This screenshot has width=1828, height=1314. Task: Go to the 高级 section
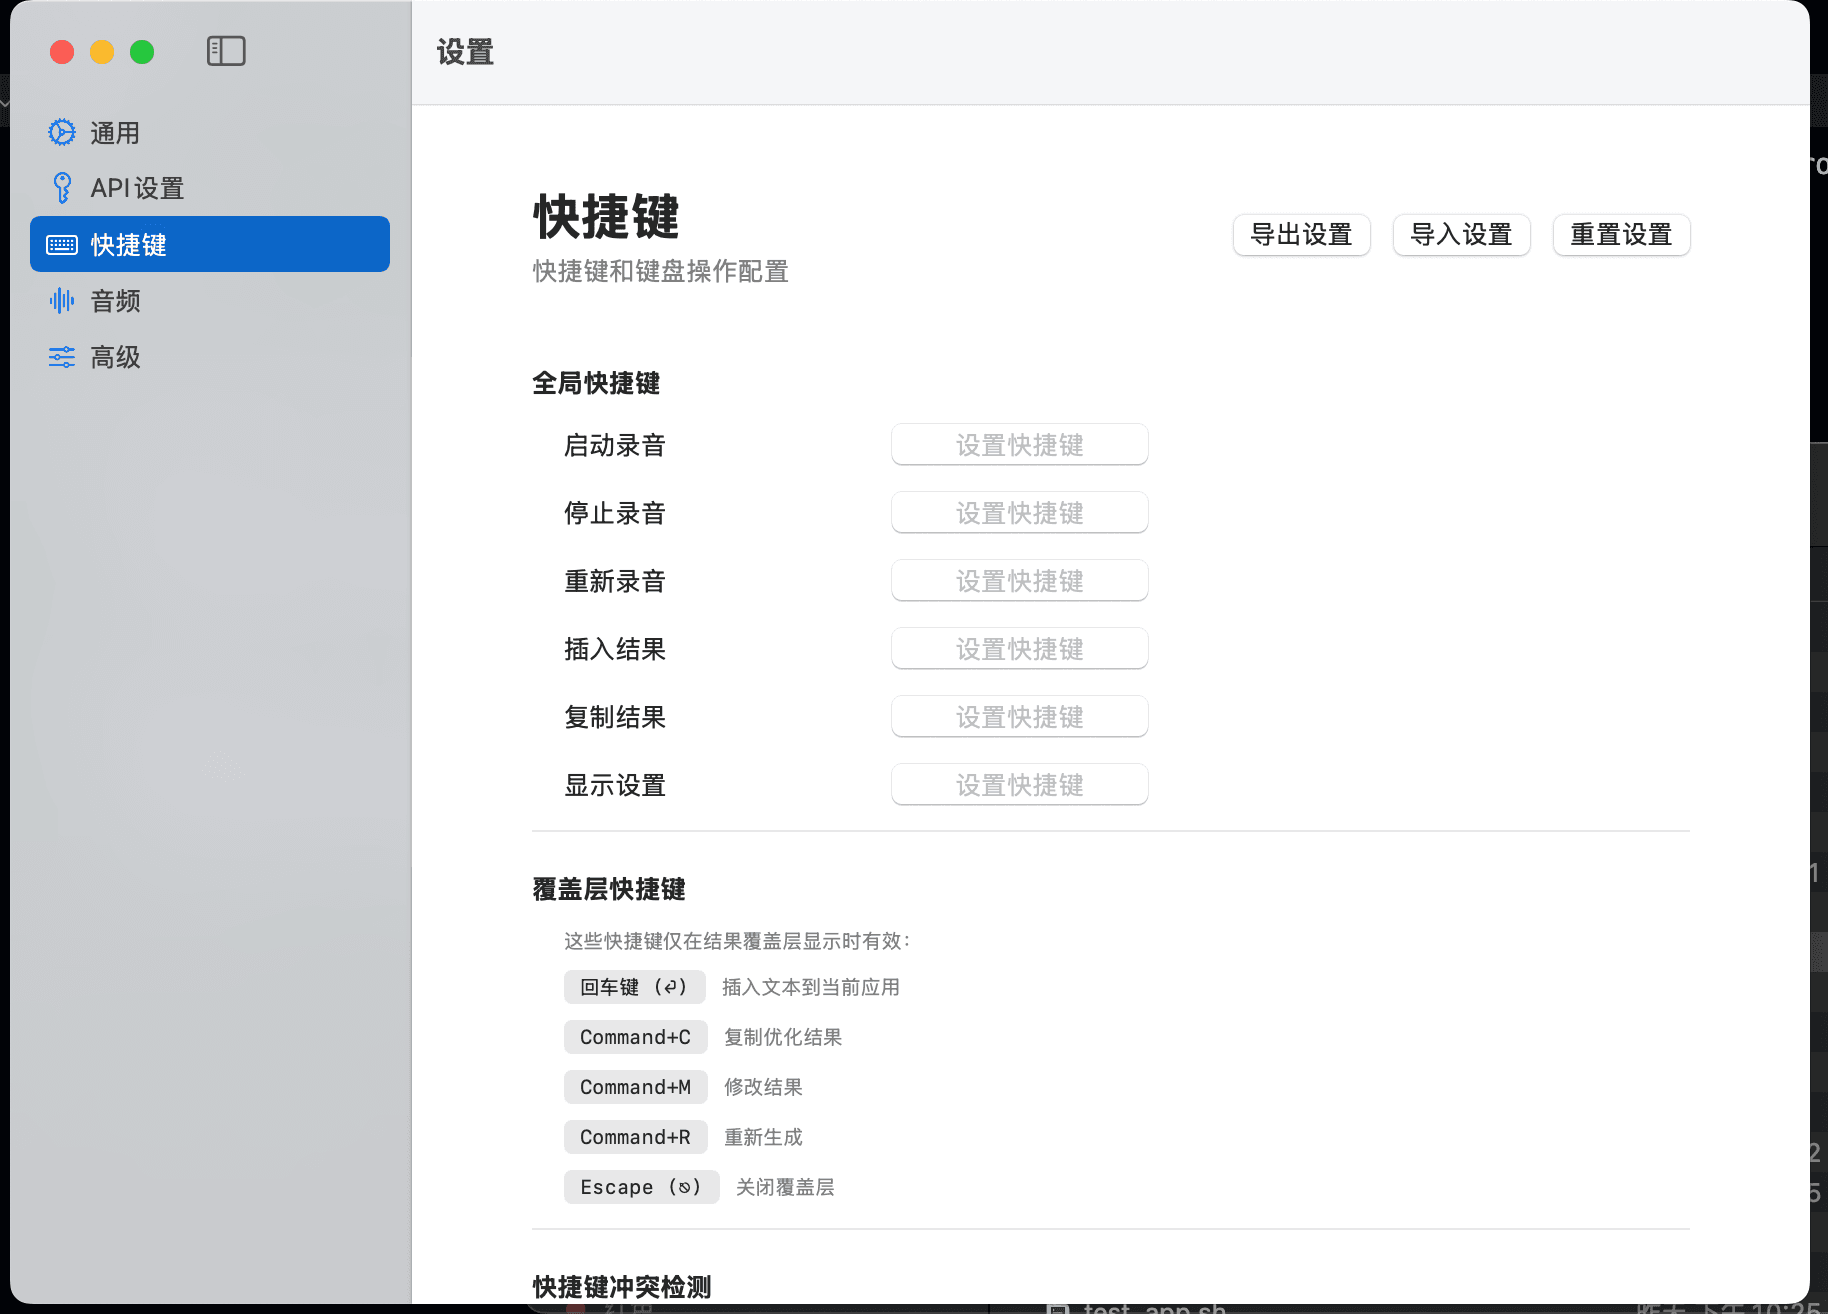coord(210,357)
